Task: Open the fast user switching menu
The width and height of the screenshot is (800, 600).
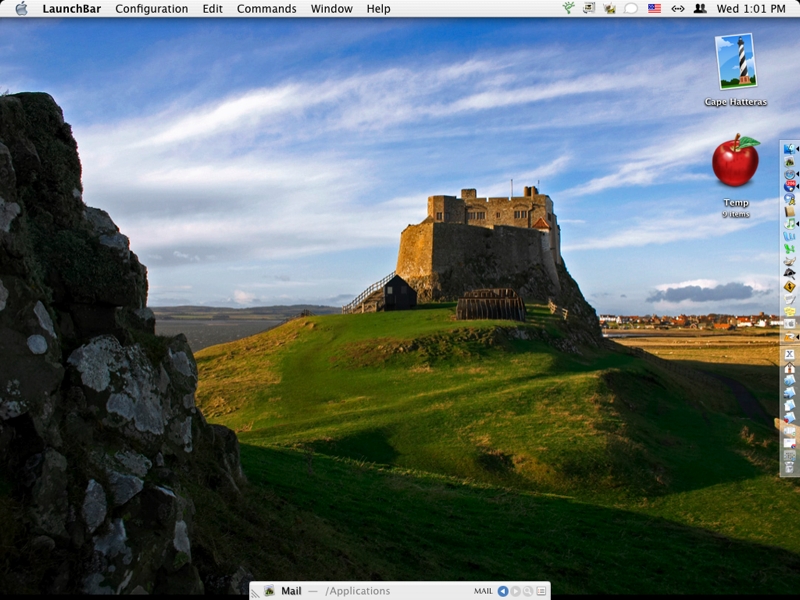Action: (x=700, y=8)
